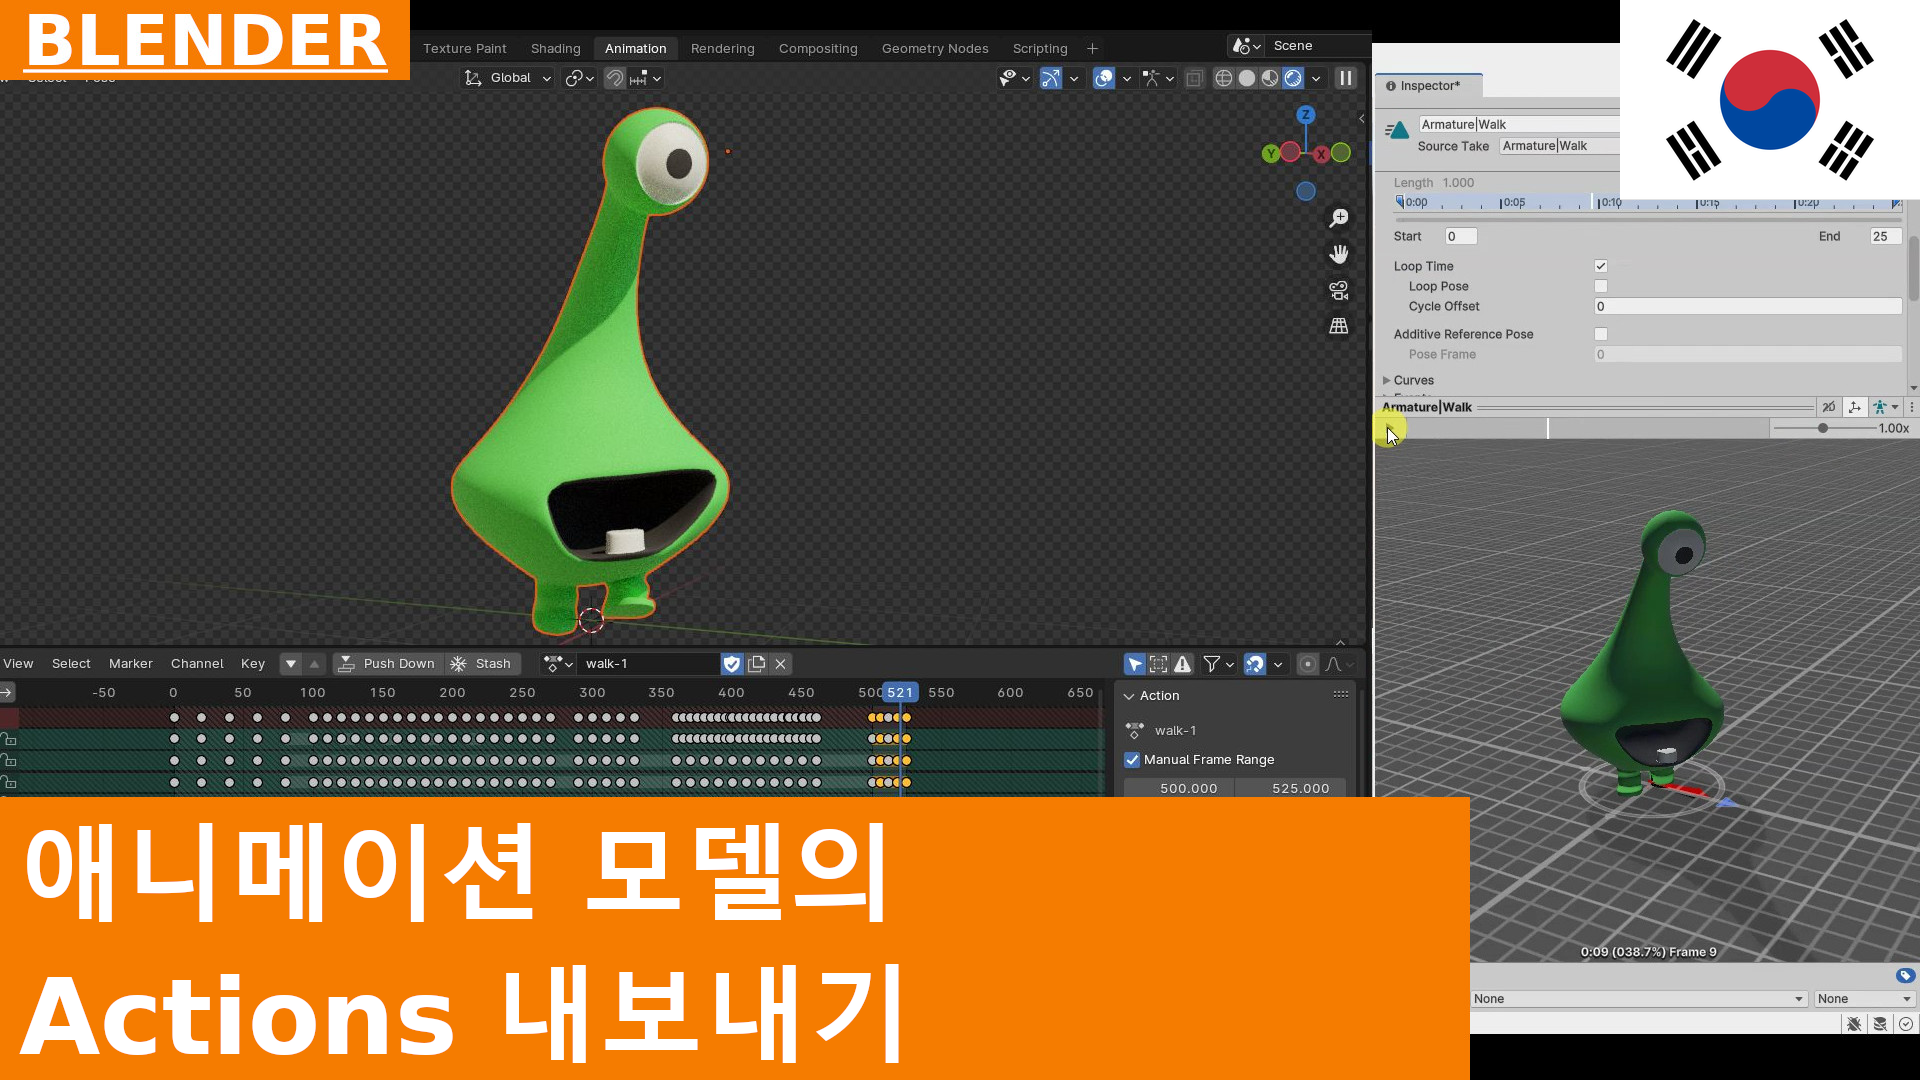Open Channel menu in dope sheet
This screenshot has width=1920, height=1080.
point(197,664)
